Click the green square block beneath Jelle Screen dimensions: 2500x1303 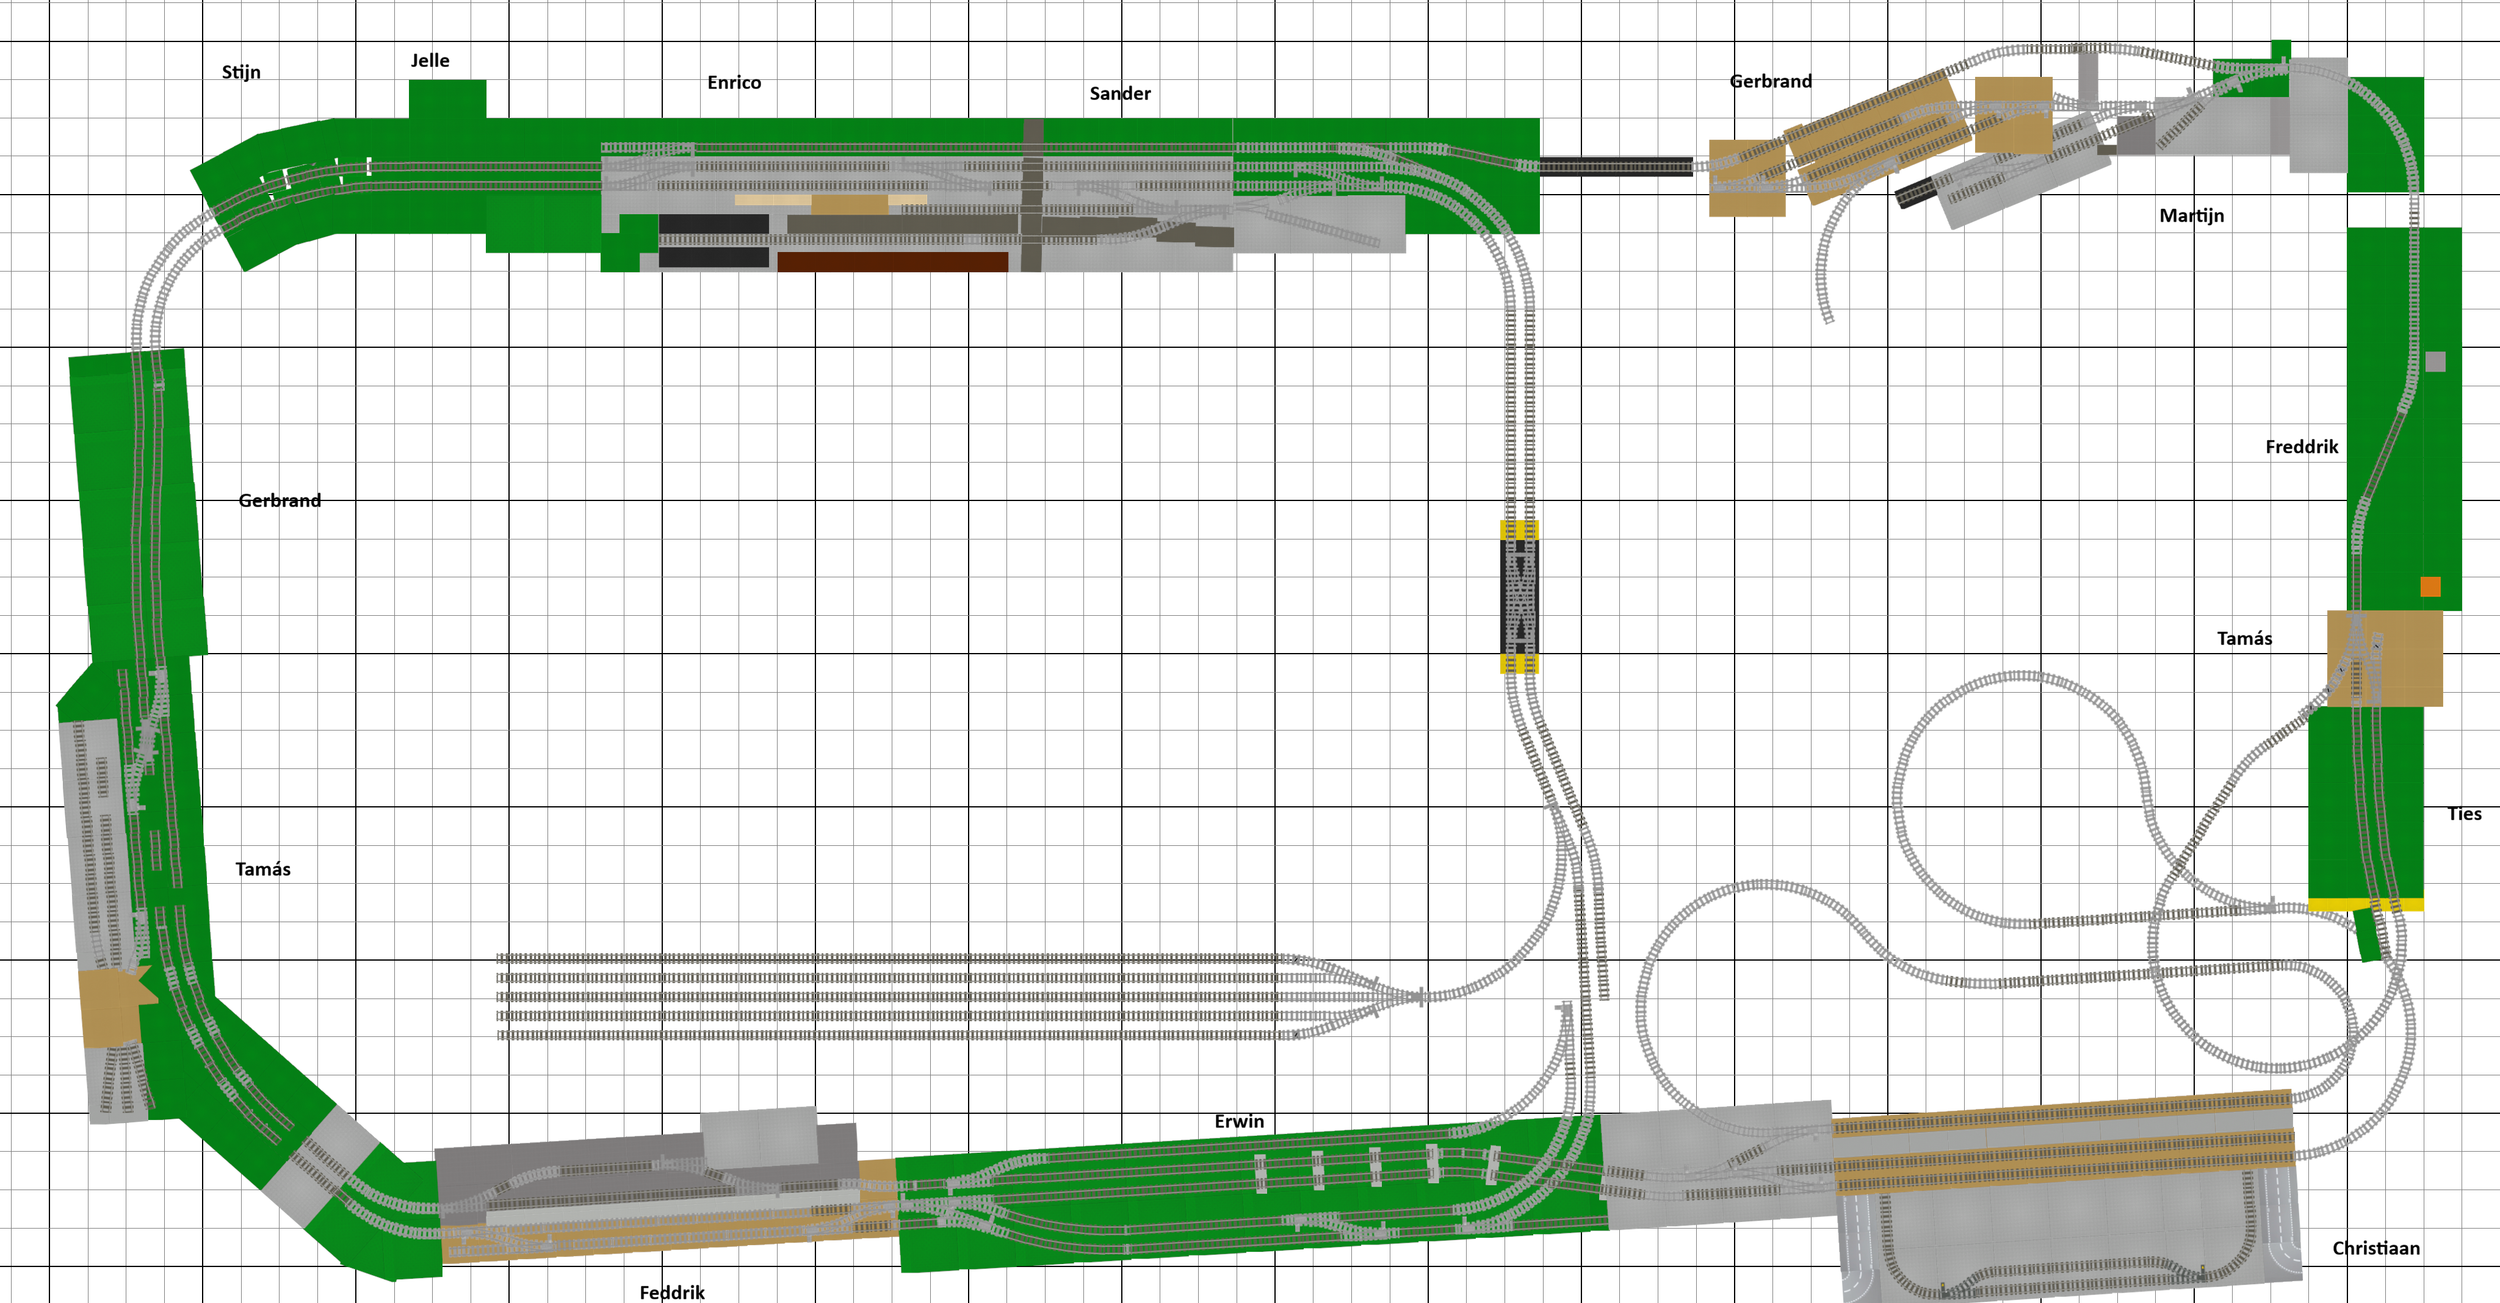tap(447, 99)
